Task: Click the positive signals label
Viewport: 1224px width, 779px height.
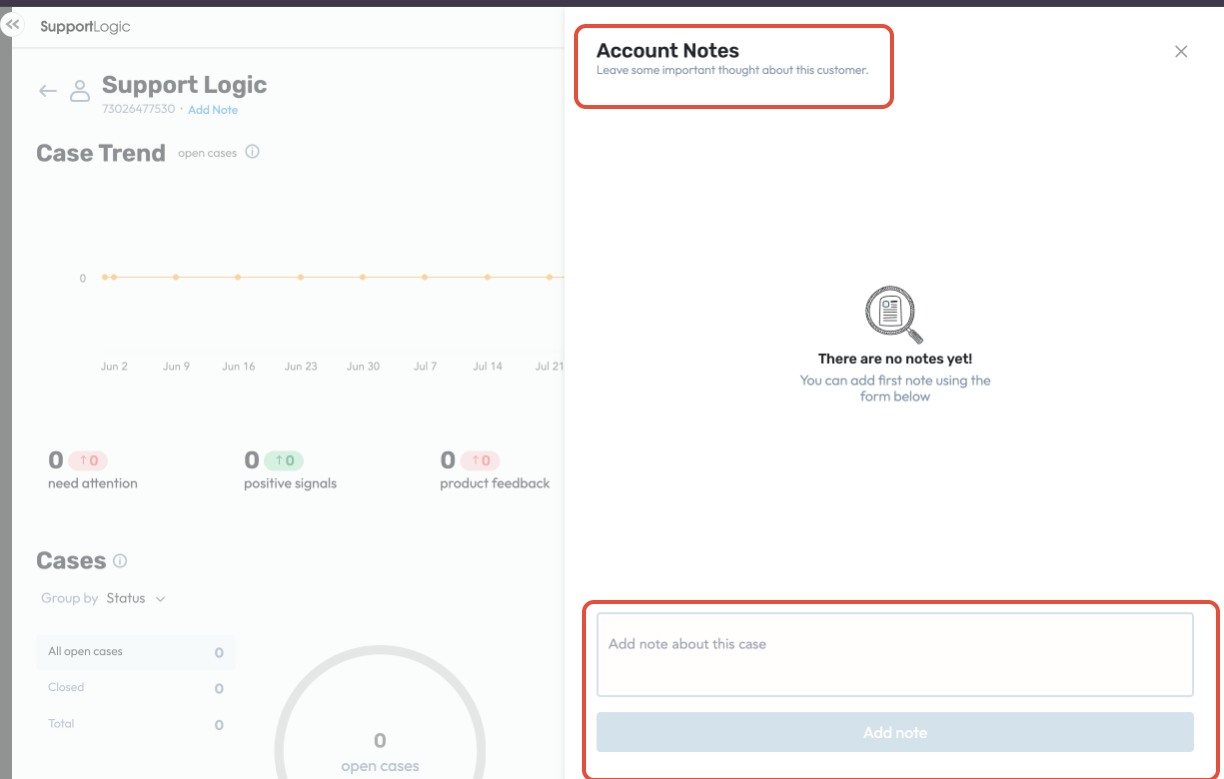Action: click(x=290, y=484)
